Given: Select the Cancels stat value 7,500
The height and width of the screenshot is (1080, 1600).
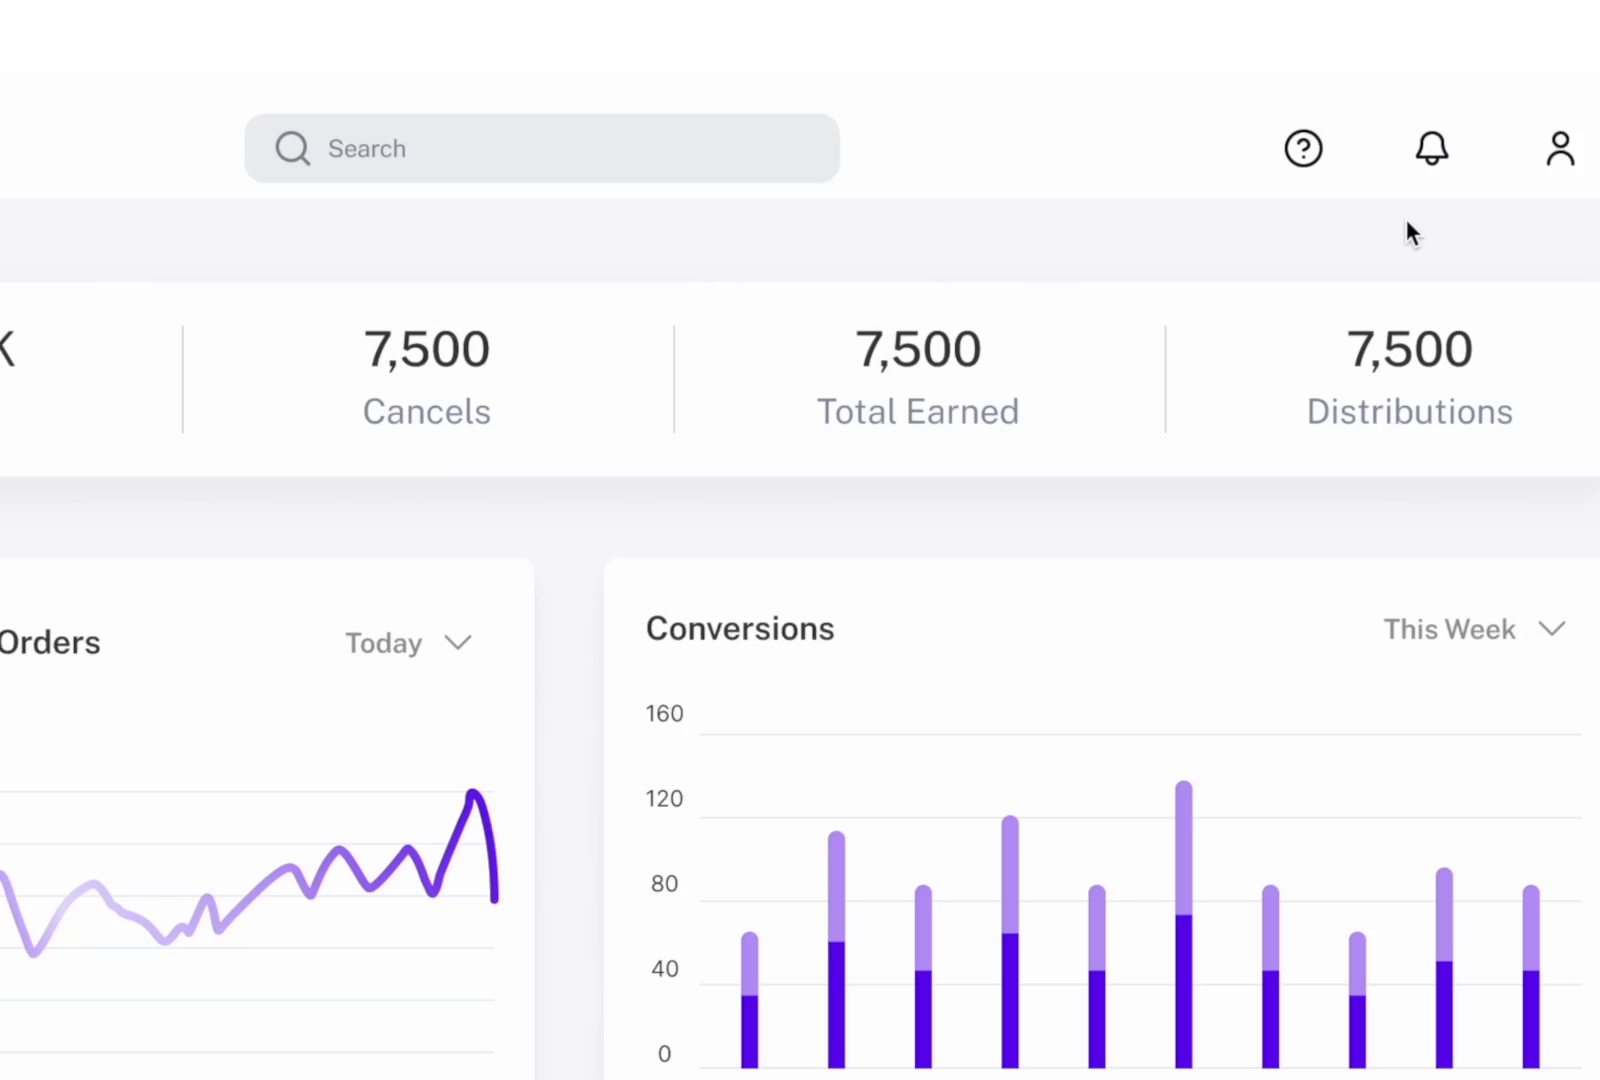Looking at the screenshot, I should pos(427,349).
